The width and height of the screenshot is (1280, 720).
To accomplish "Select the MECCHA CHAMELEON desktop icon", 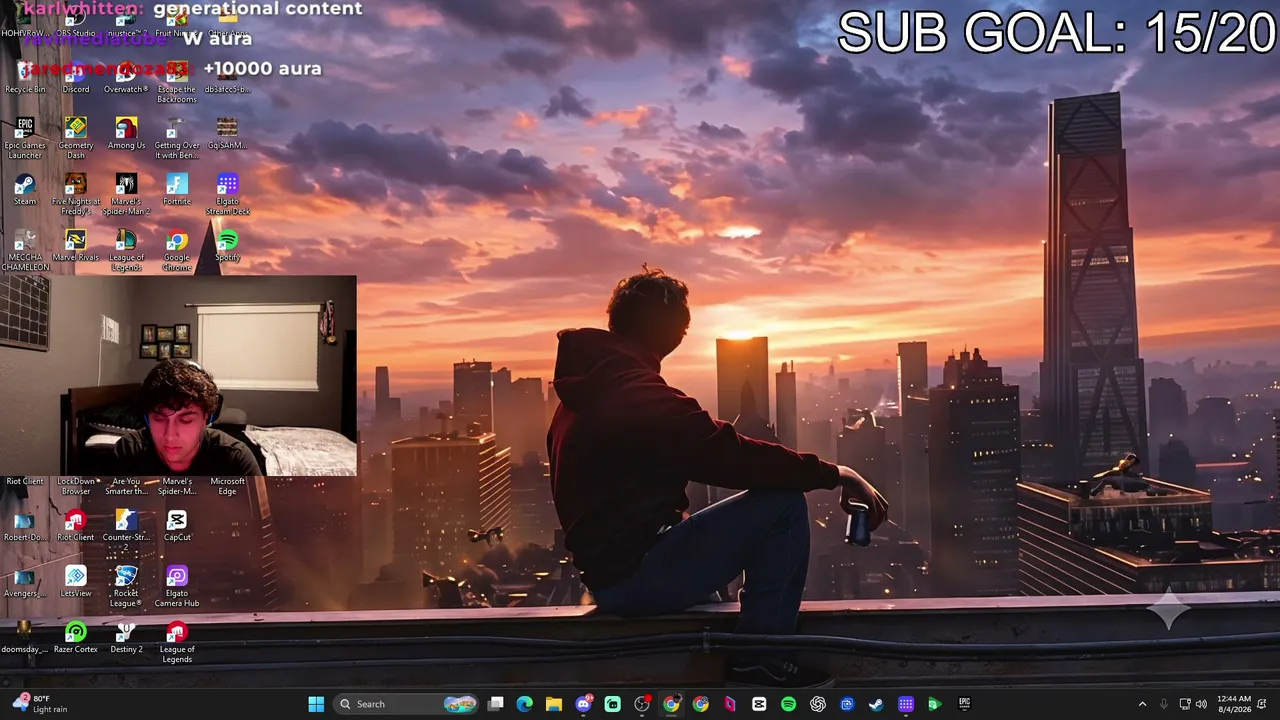I will 25,251.
